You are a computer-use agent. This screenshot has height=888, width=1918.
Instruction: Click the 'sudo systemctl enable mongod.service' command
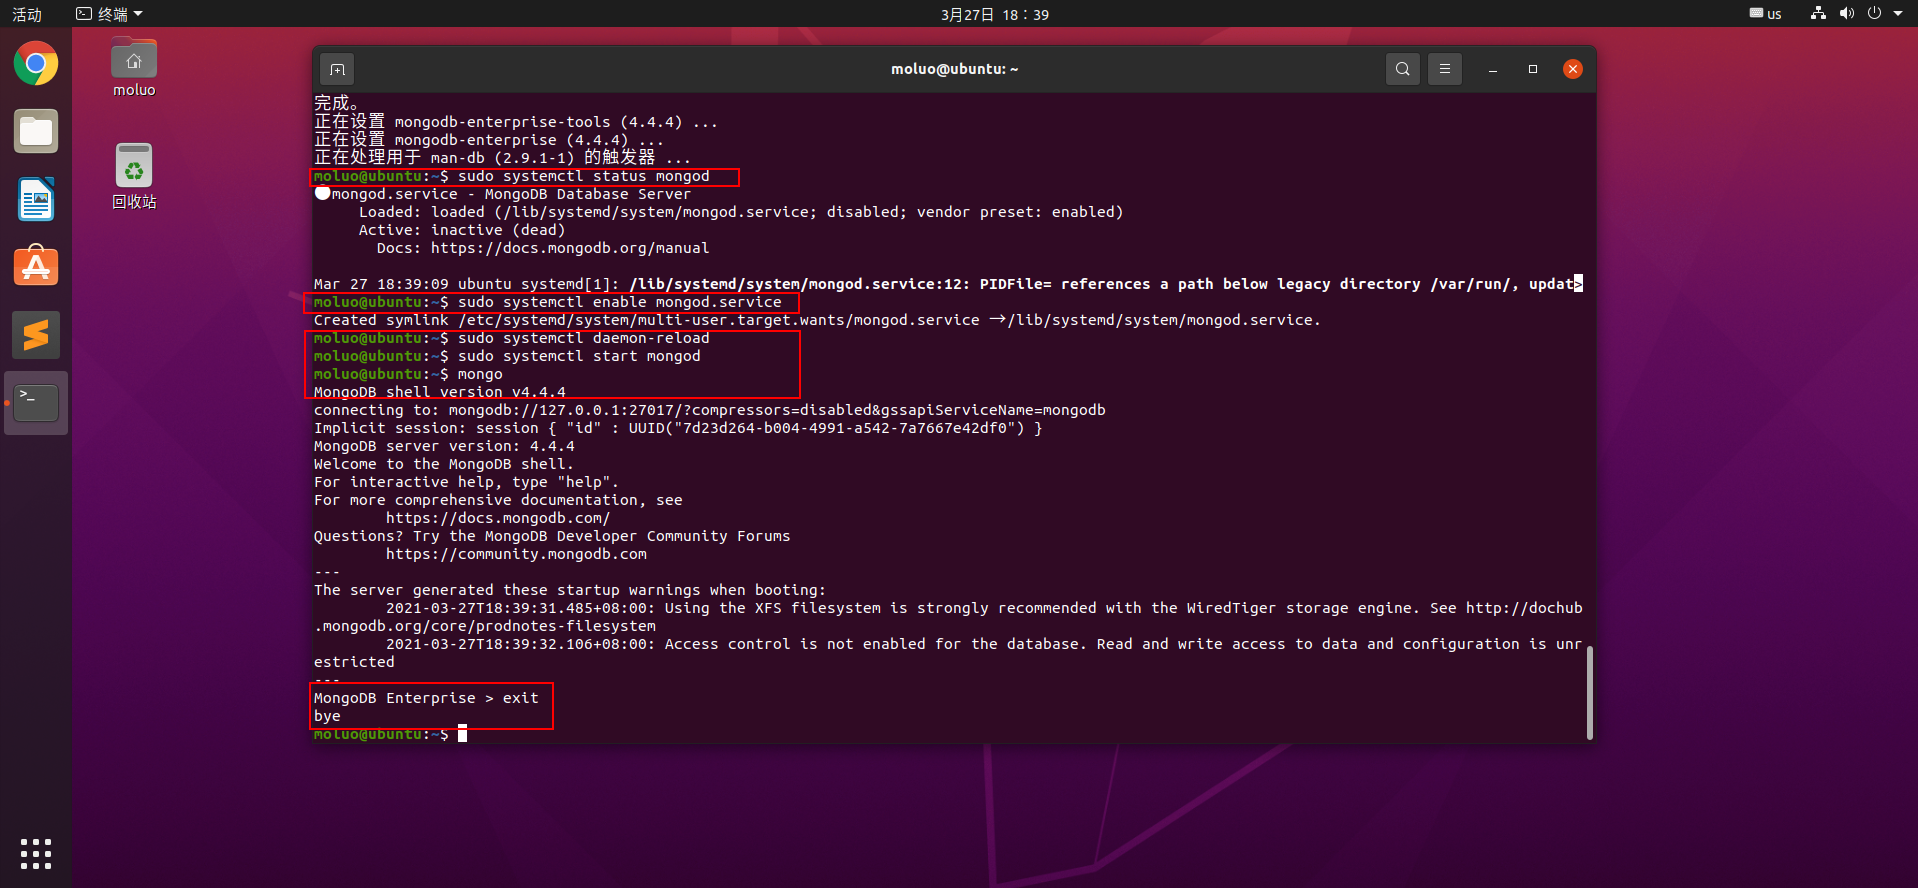620,302
